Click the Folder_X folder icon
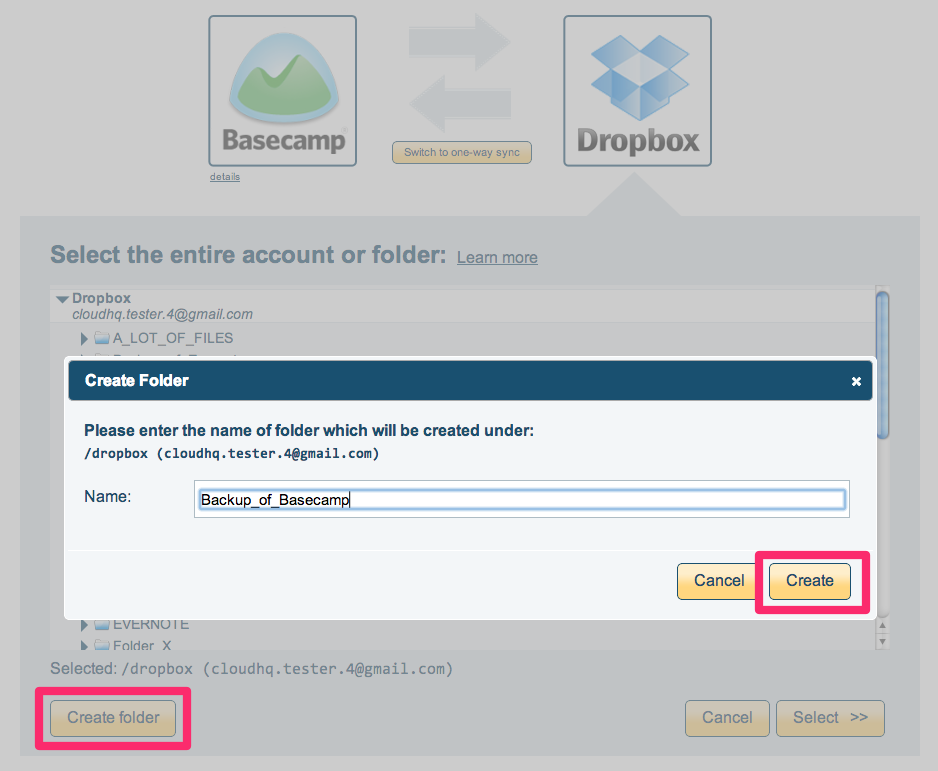The height and width of the screenshot is (771, 938). pos(102,646)
